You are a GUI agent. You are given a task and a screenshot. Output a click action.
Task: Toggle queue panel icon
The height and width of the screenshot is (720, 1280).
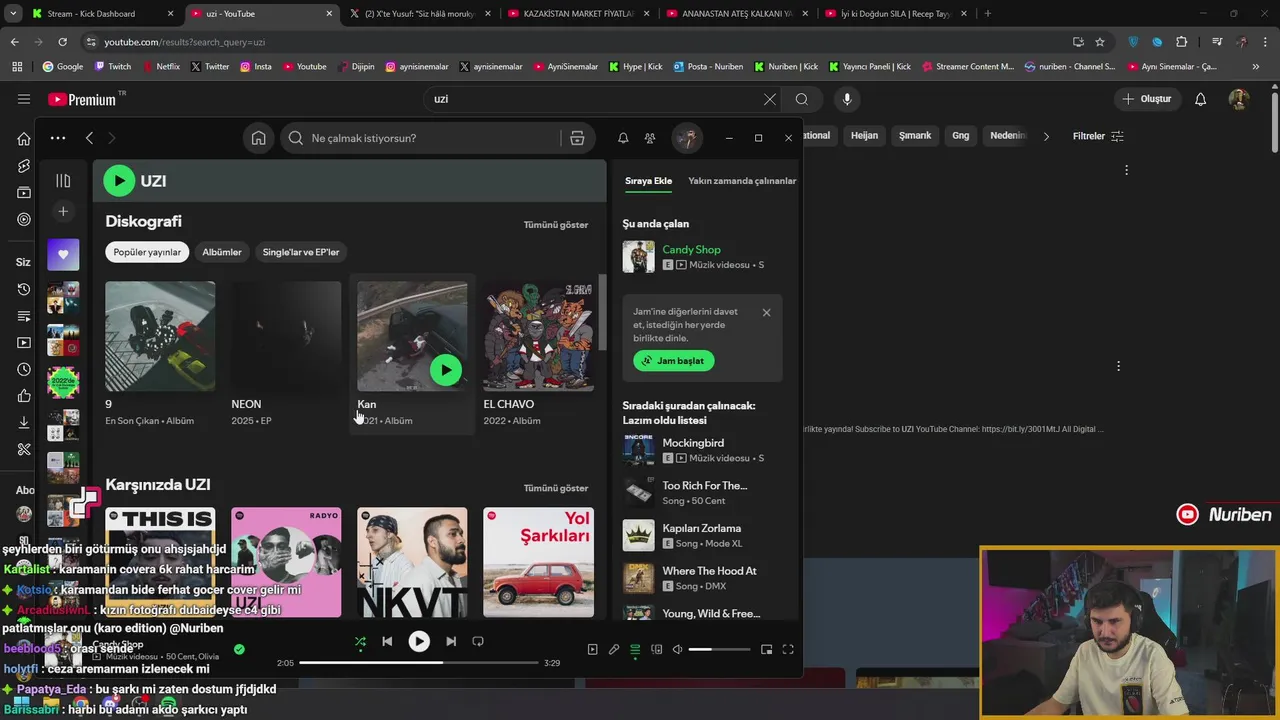pyautogui.click(x=635, y=650)
